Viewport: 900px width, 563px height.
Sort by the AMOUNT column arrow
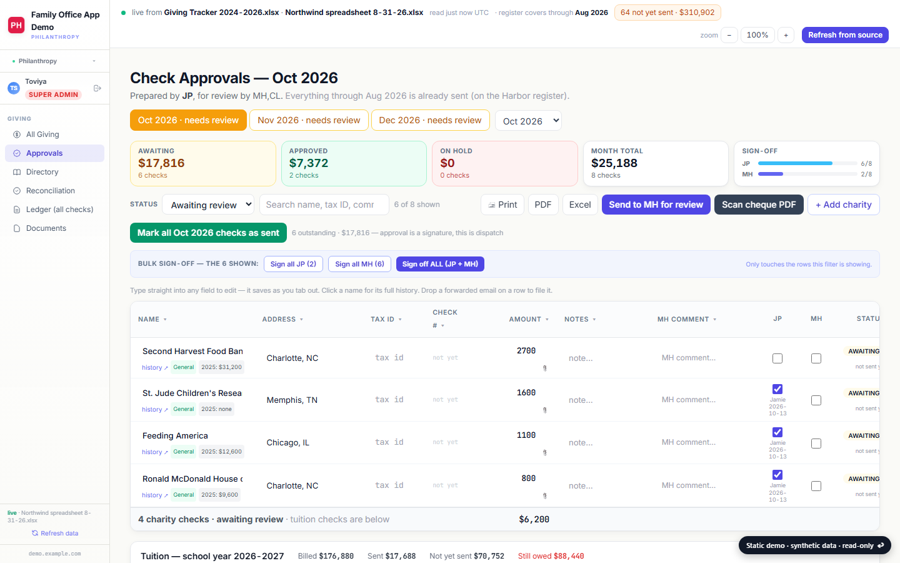547,320
